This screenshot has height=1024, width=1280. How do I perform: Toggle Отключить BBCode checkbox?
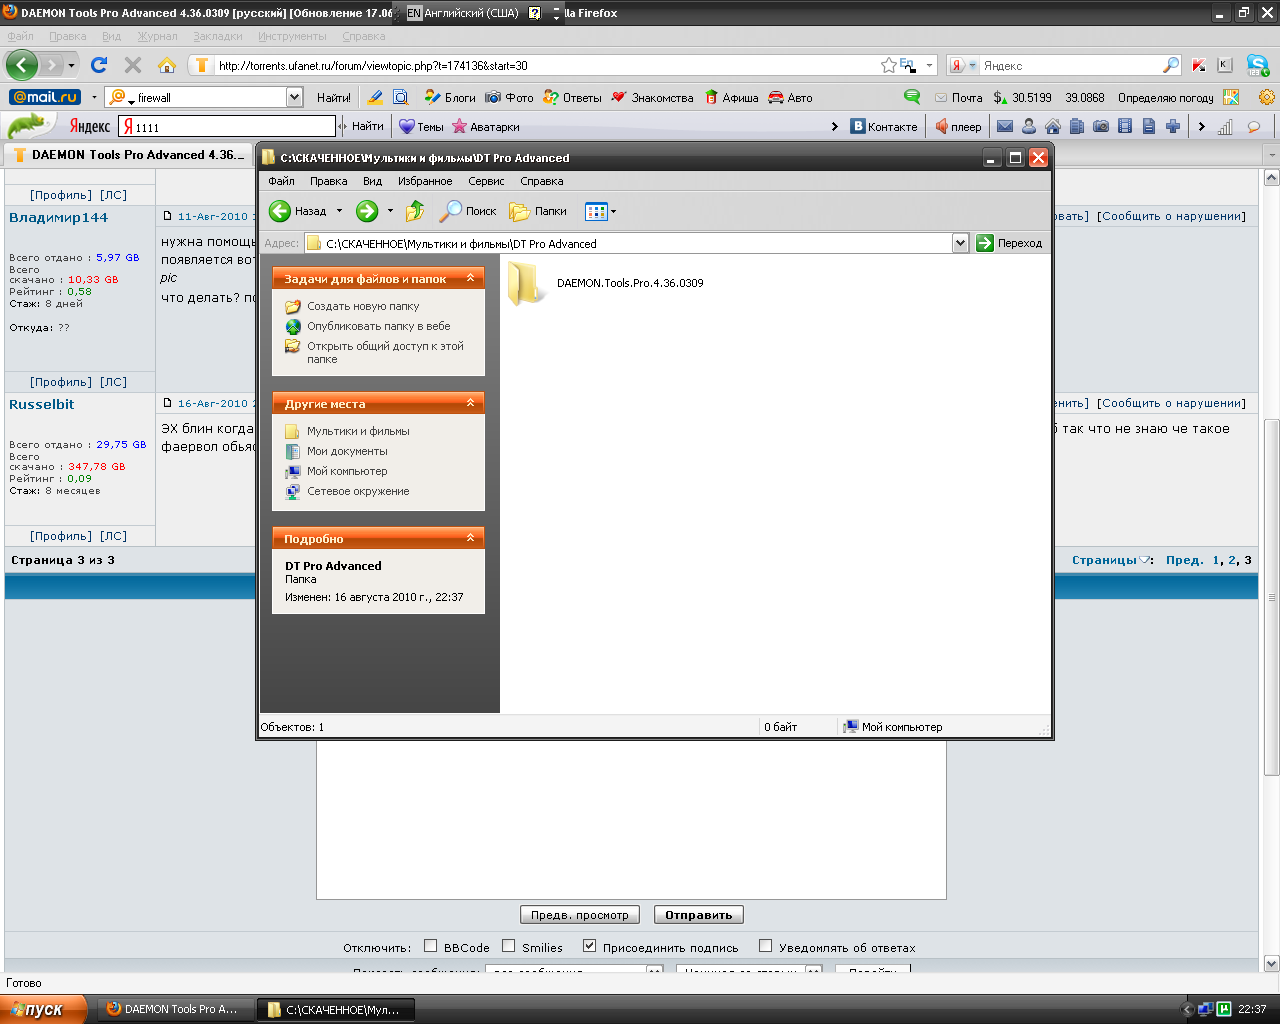430,946
